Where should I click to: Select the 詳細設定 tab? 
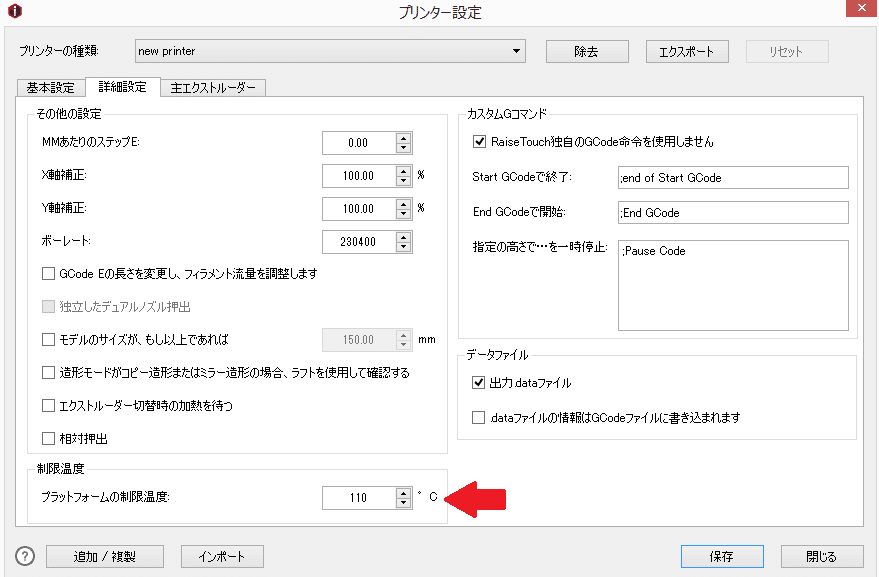click(x=122, y=87)
